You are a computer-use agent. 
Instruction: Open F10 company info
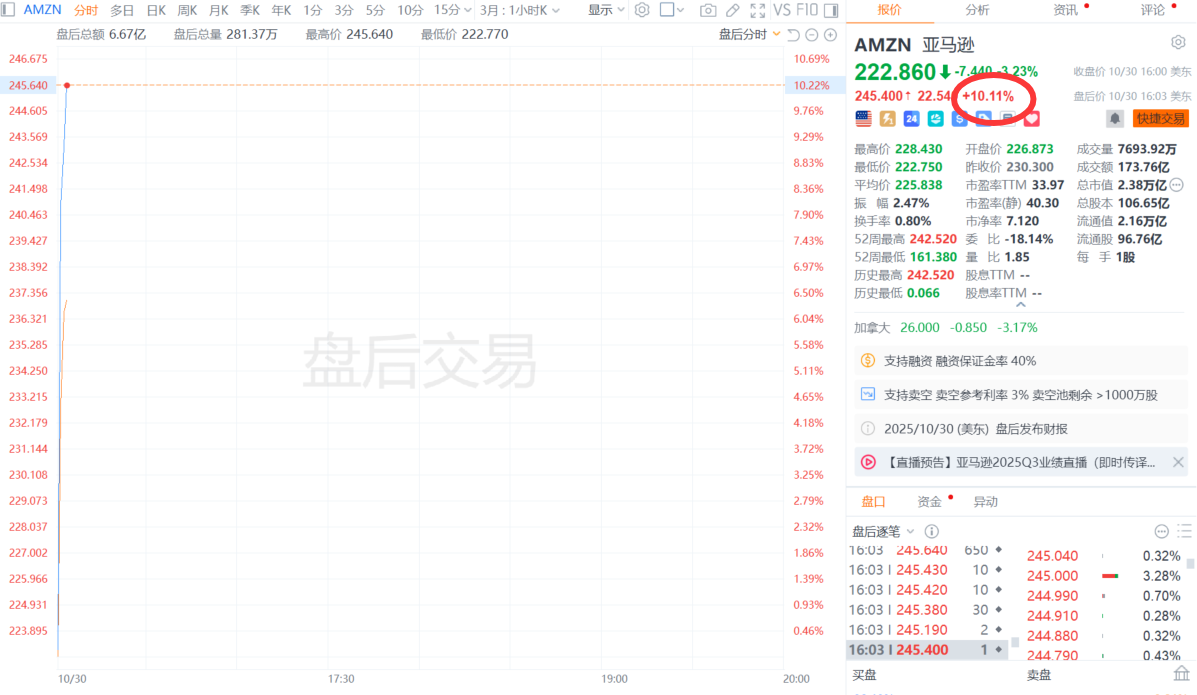pyautogui.click(x=806, y=10)
